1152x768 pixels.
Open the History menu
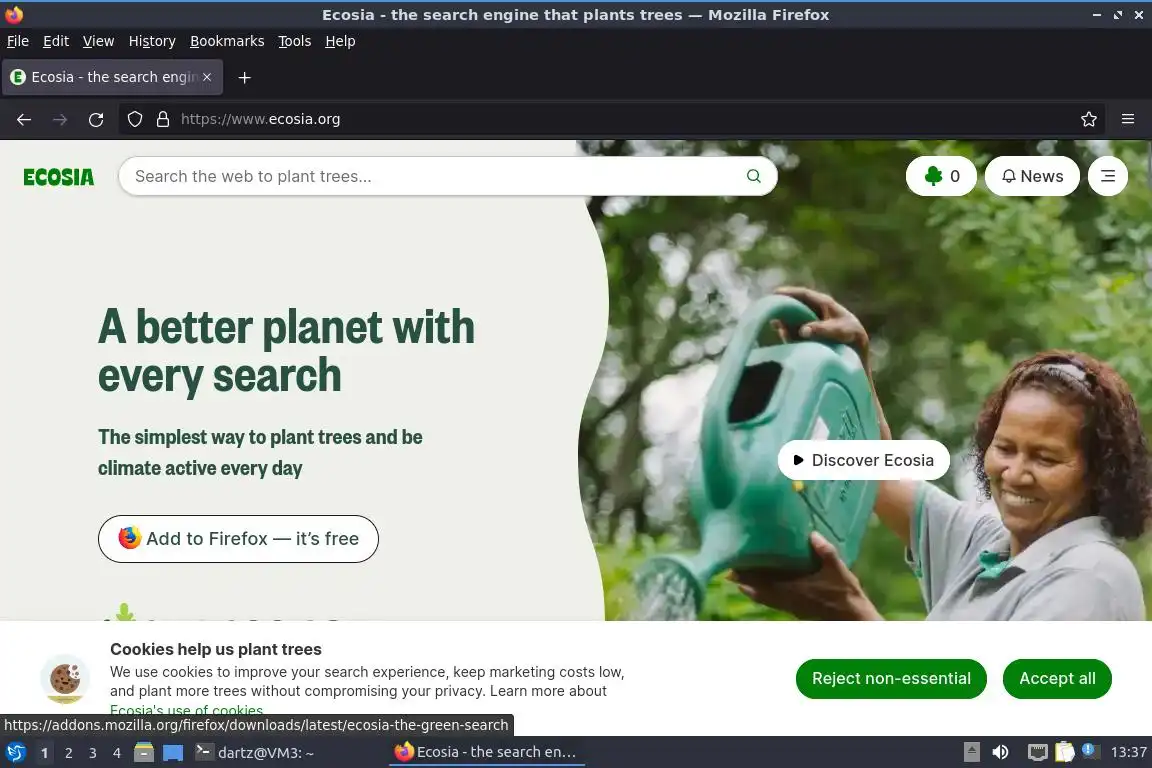click(152, 41)
